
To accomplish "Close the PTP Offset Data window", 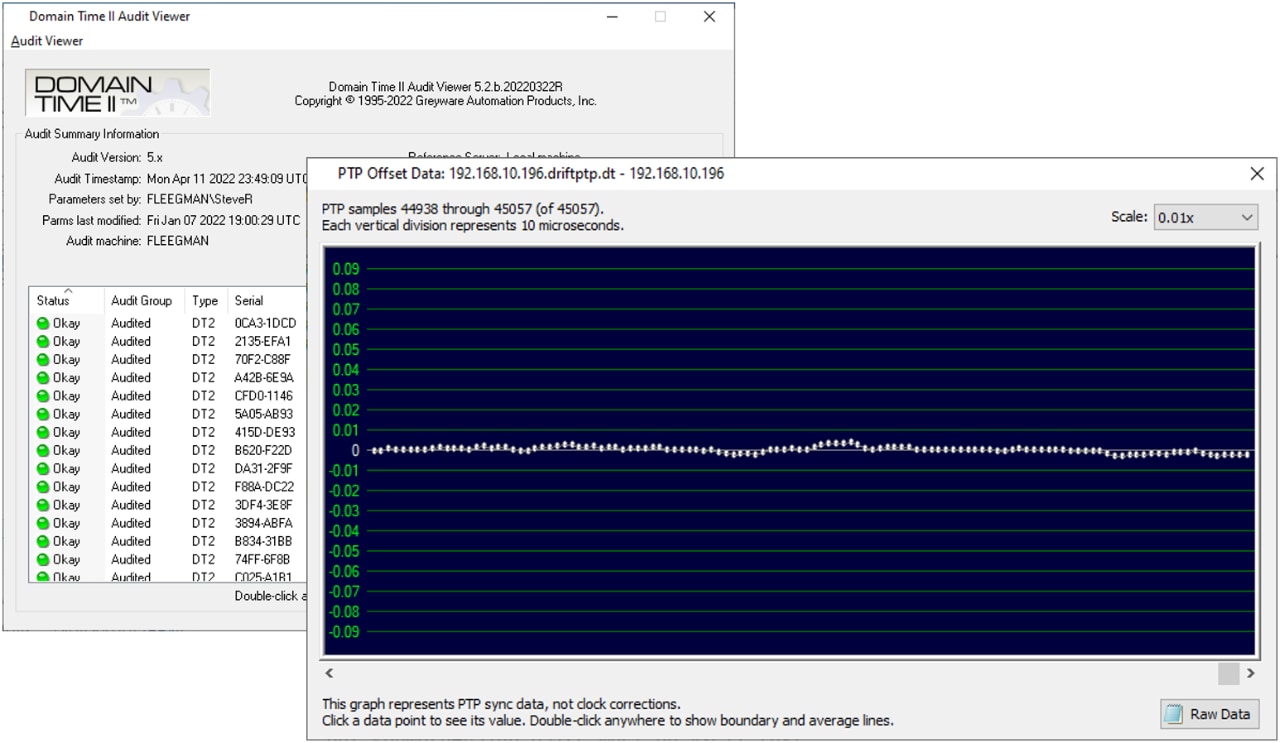I will point(1257,174).
